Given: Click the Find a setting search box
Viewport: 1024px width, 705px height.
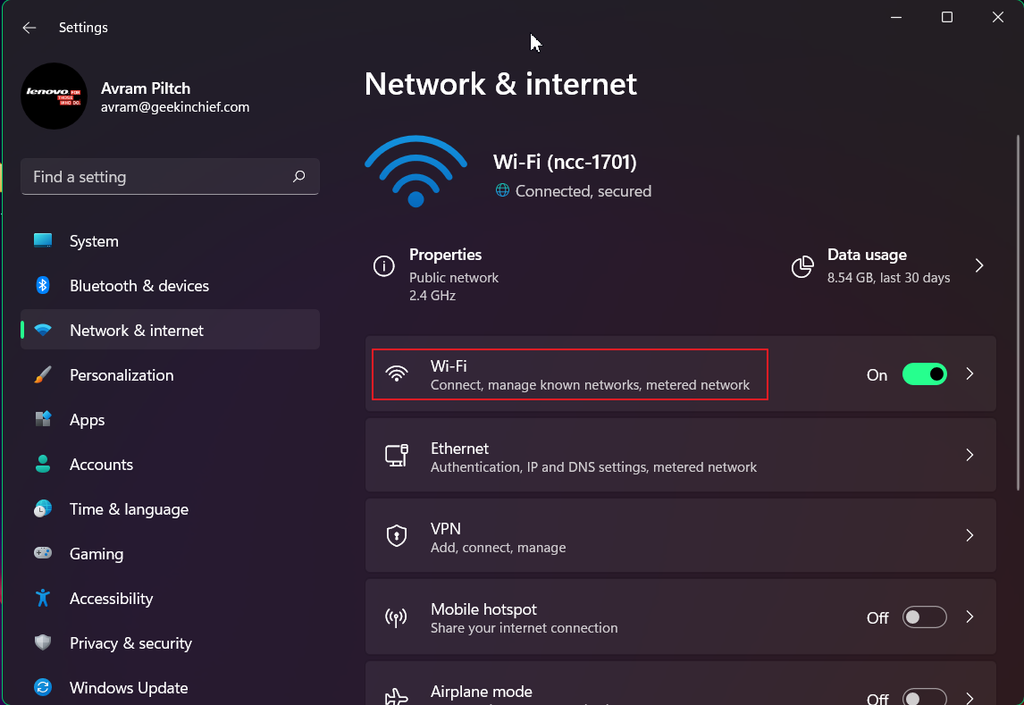Looking at the screenshot, I should pos(170,176).
